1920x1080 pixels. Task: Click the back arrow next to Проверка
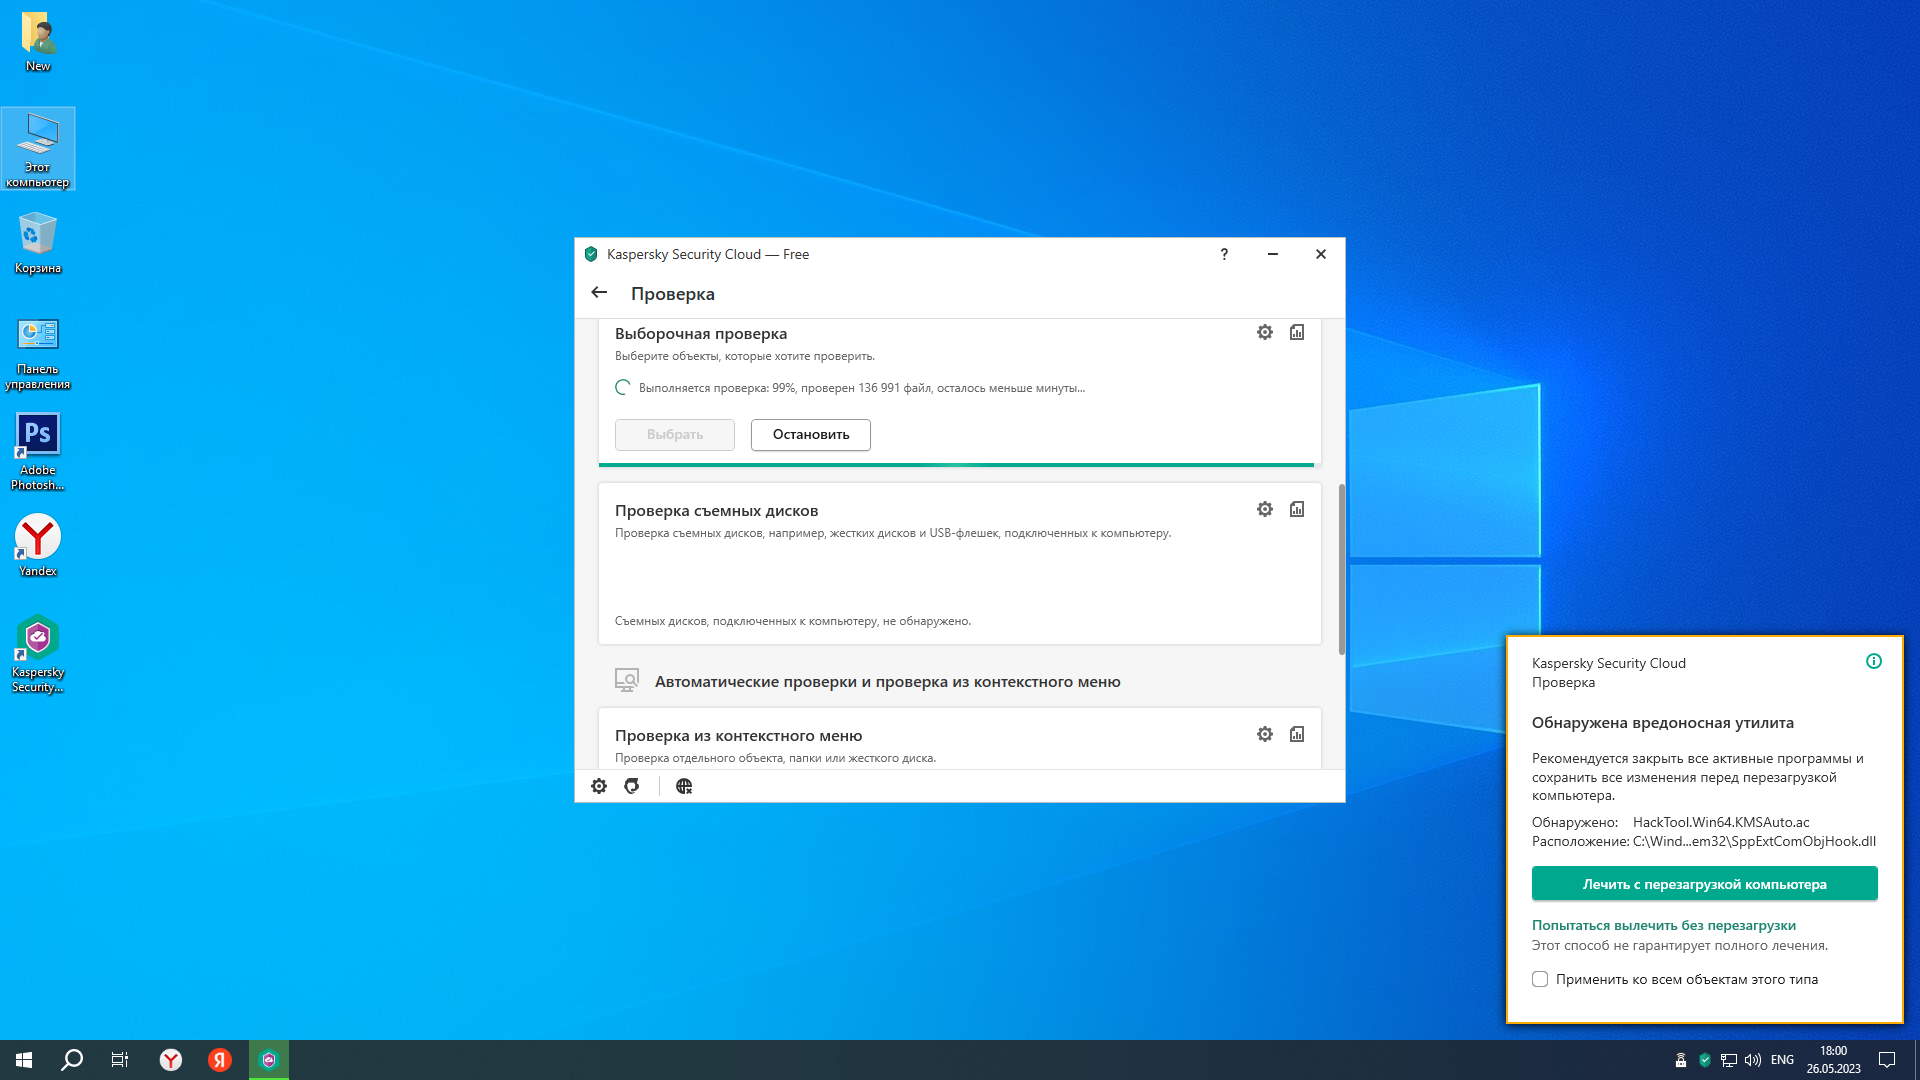point(599,293)
